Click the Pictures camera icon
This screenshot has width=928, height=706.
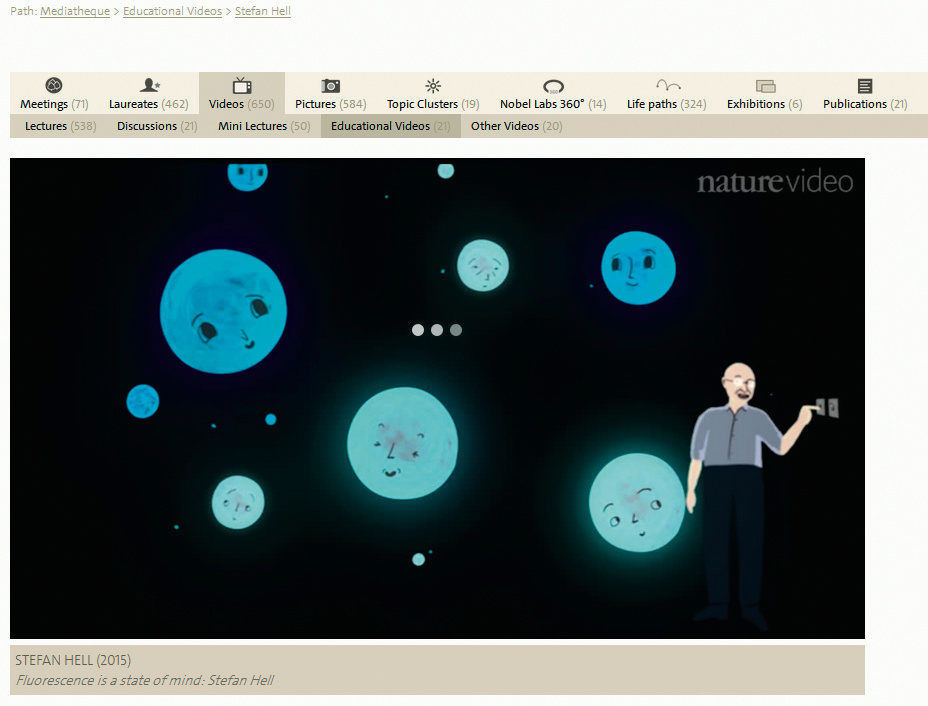click(x=330, y=86)
